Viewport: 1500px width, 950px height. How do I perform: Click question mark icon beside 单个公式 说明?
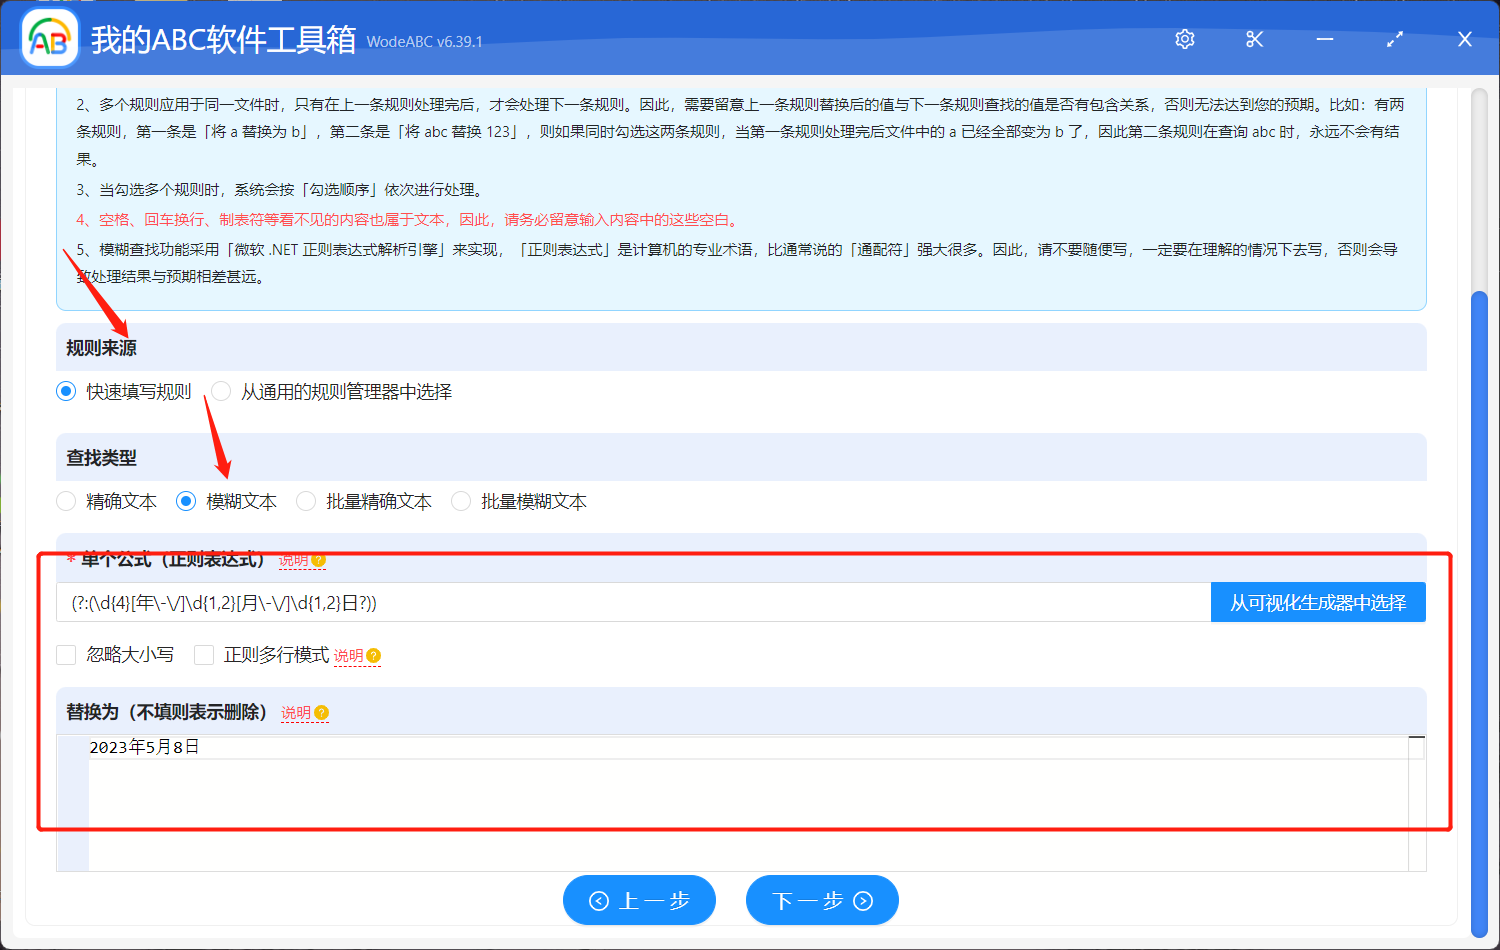318,560
